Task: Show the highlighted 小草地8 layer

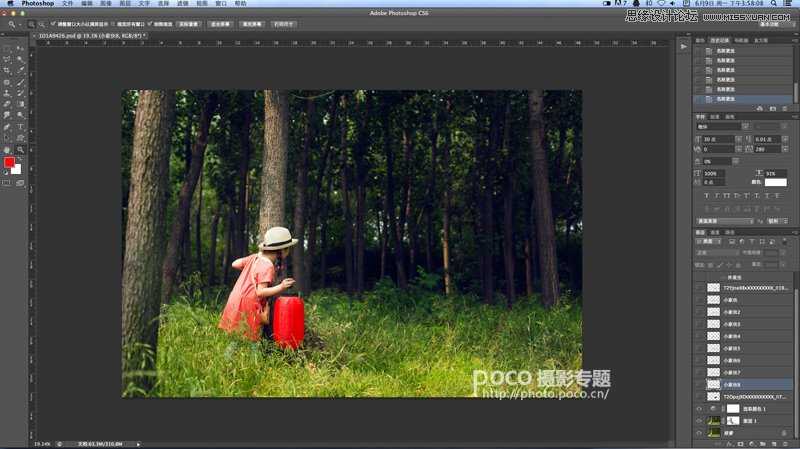Action: click(699, 384)
